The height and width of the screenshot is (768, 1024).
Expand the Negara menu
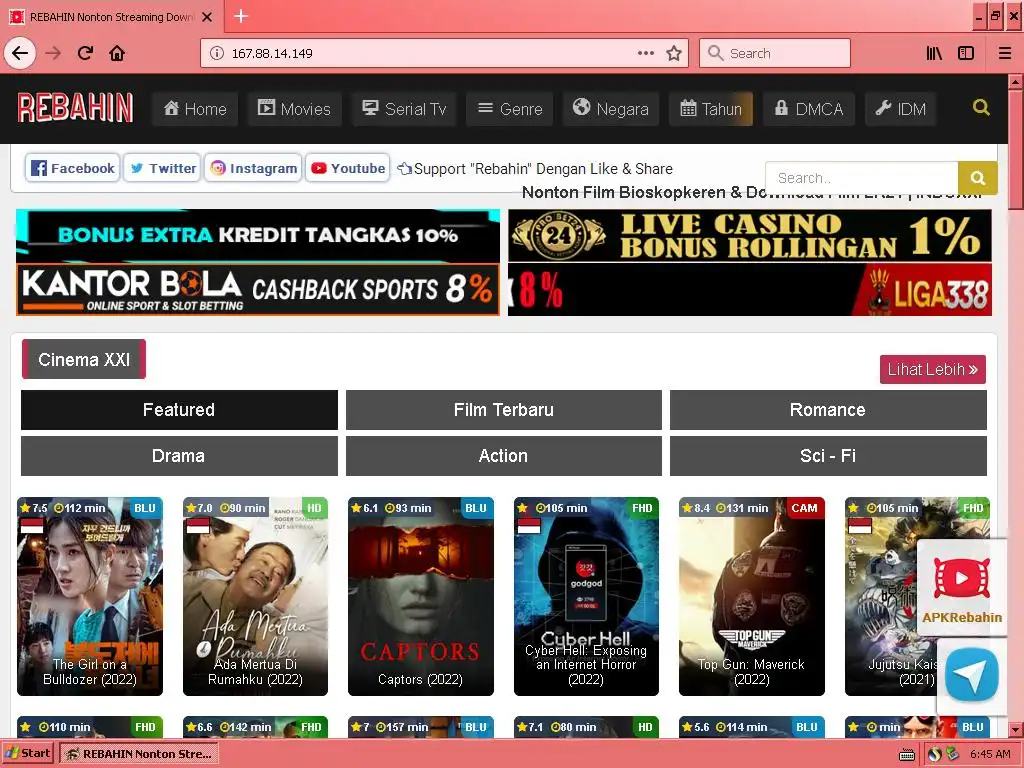(x=611, y=108)
